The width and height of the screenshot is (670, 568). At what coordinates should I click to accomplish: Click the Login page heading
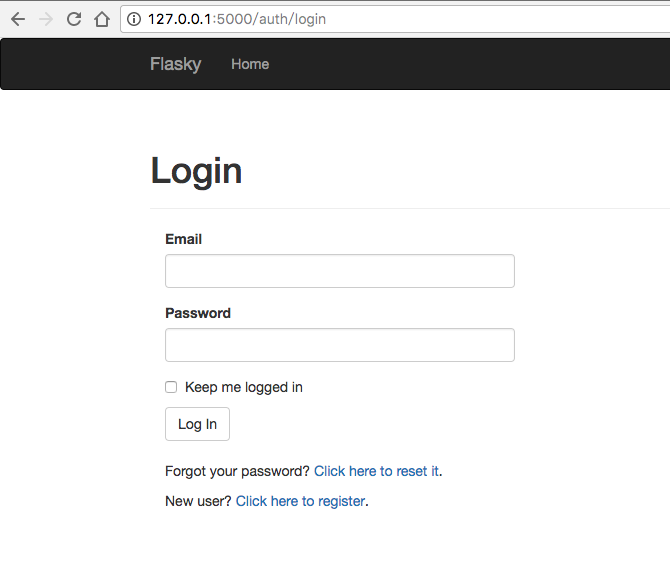pos(196,171)
